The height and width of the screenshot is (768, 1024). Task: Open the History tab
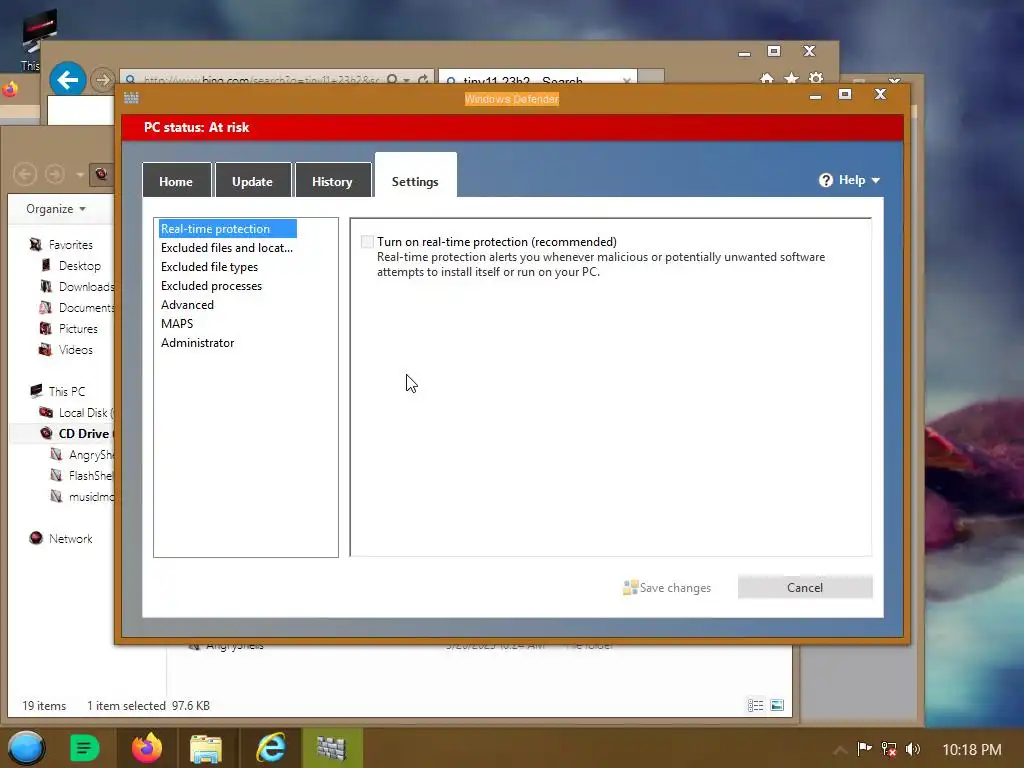click(332, 181)
